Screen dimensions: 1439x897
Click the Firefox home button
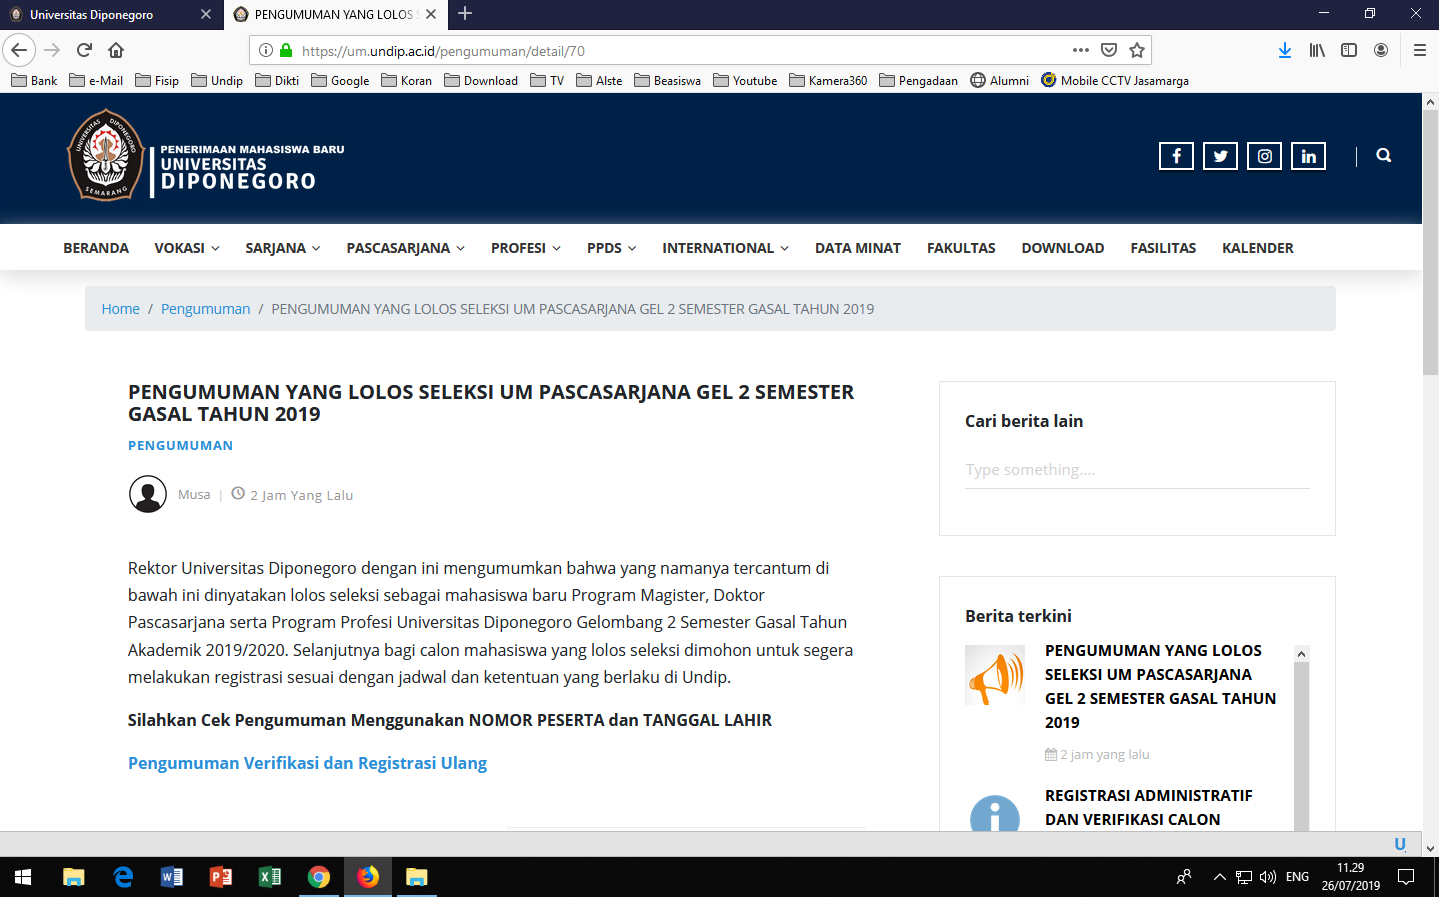[116, 50]
